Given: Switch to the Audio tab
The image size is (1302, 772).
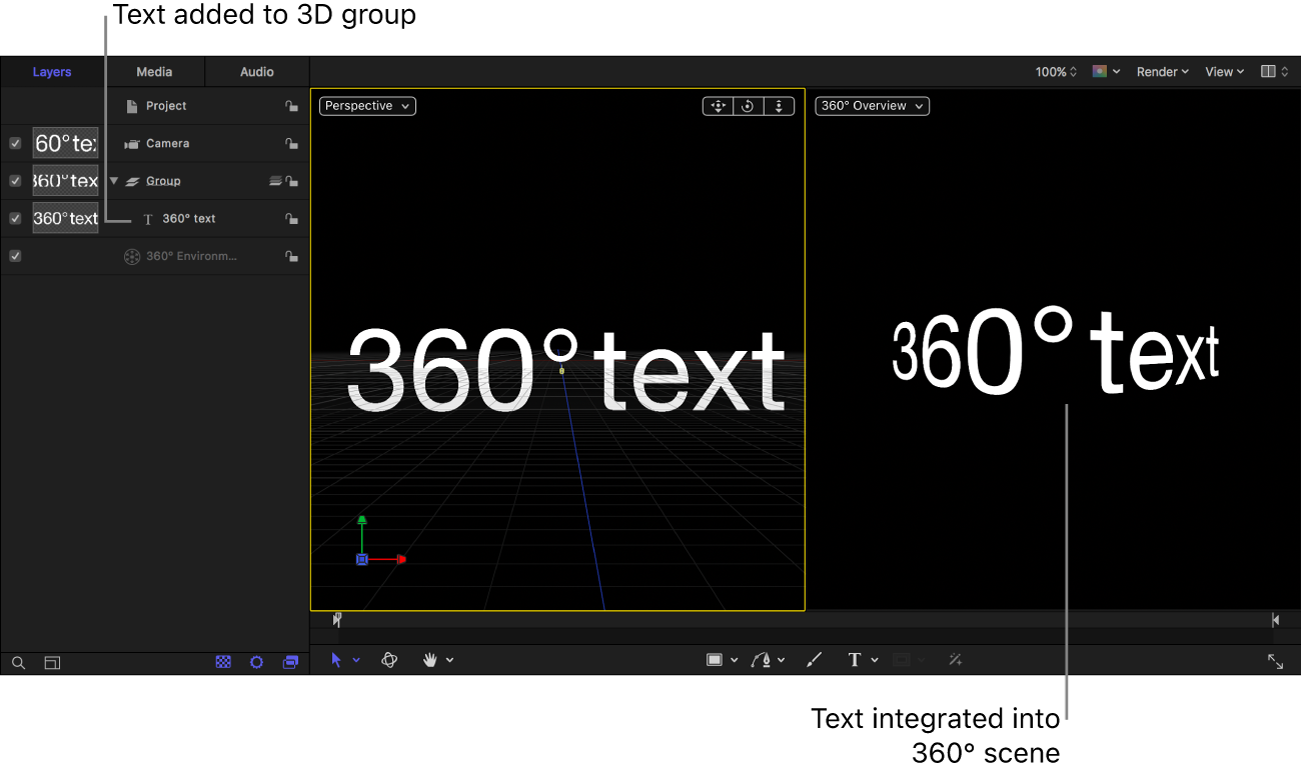Looking at the screenshot, I should (256, 71).
